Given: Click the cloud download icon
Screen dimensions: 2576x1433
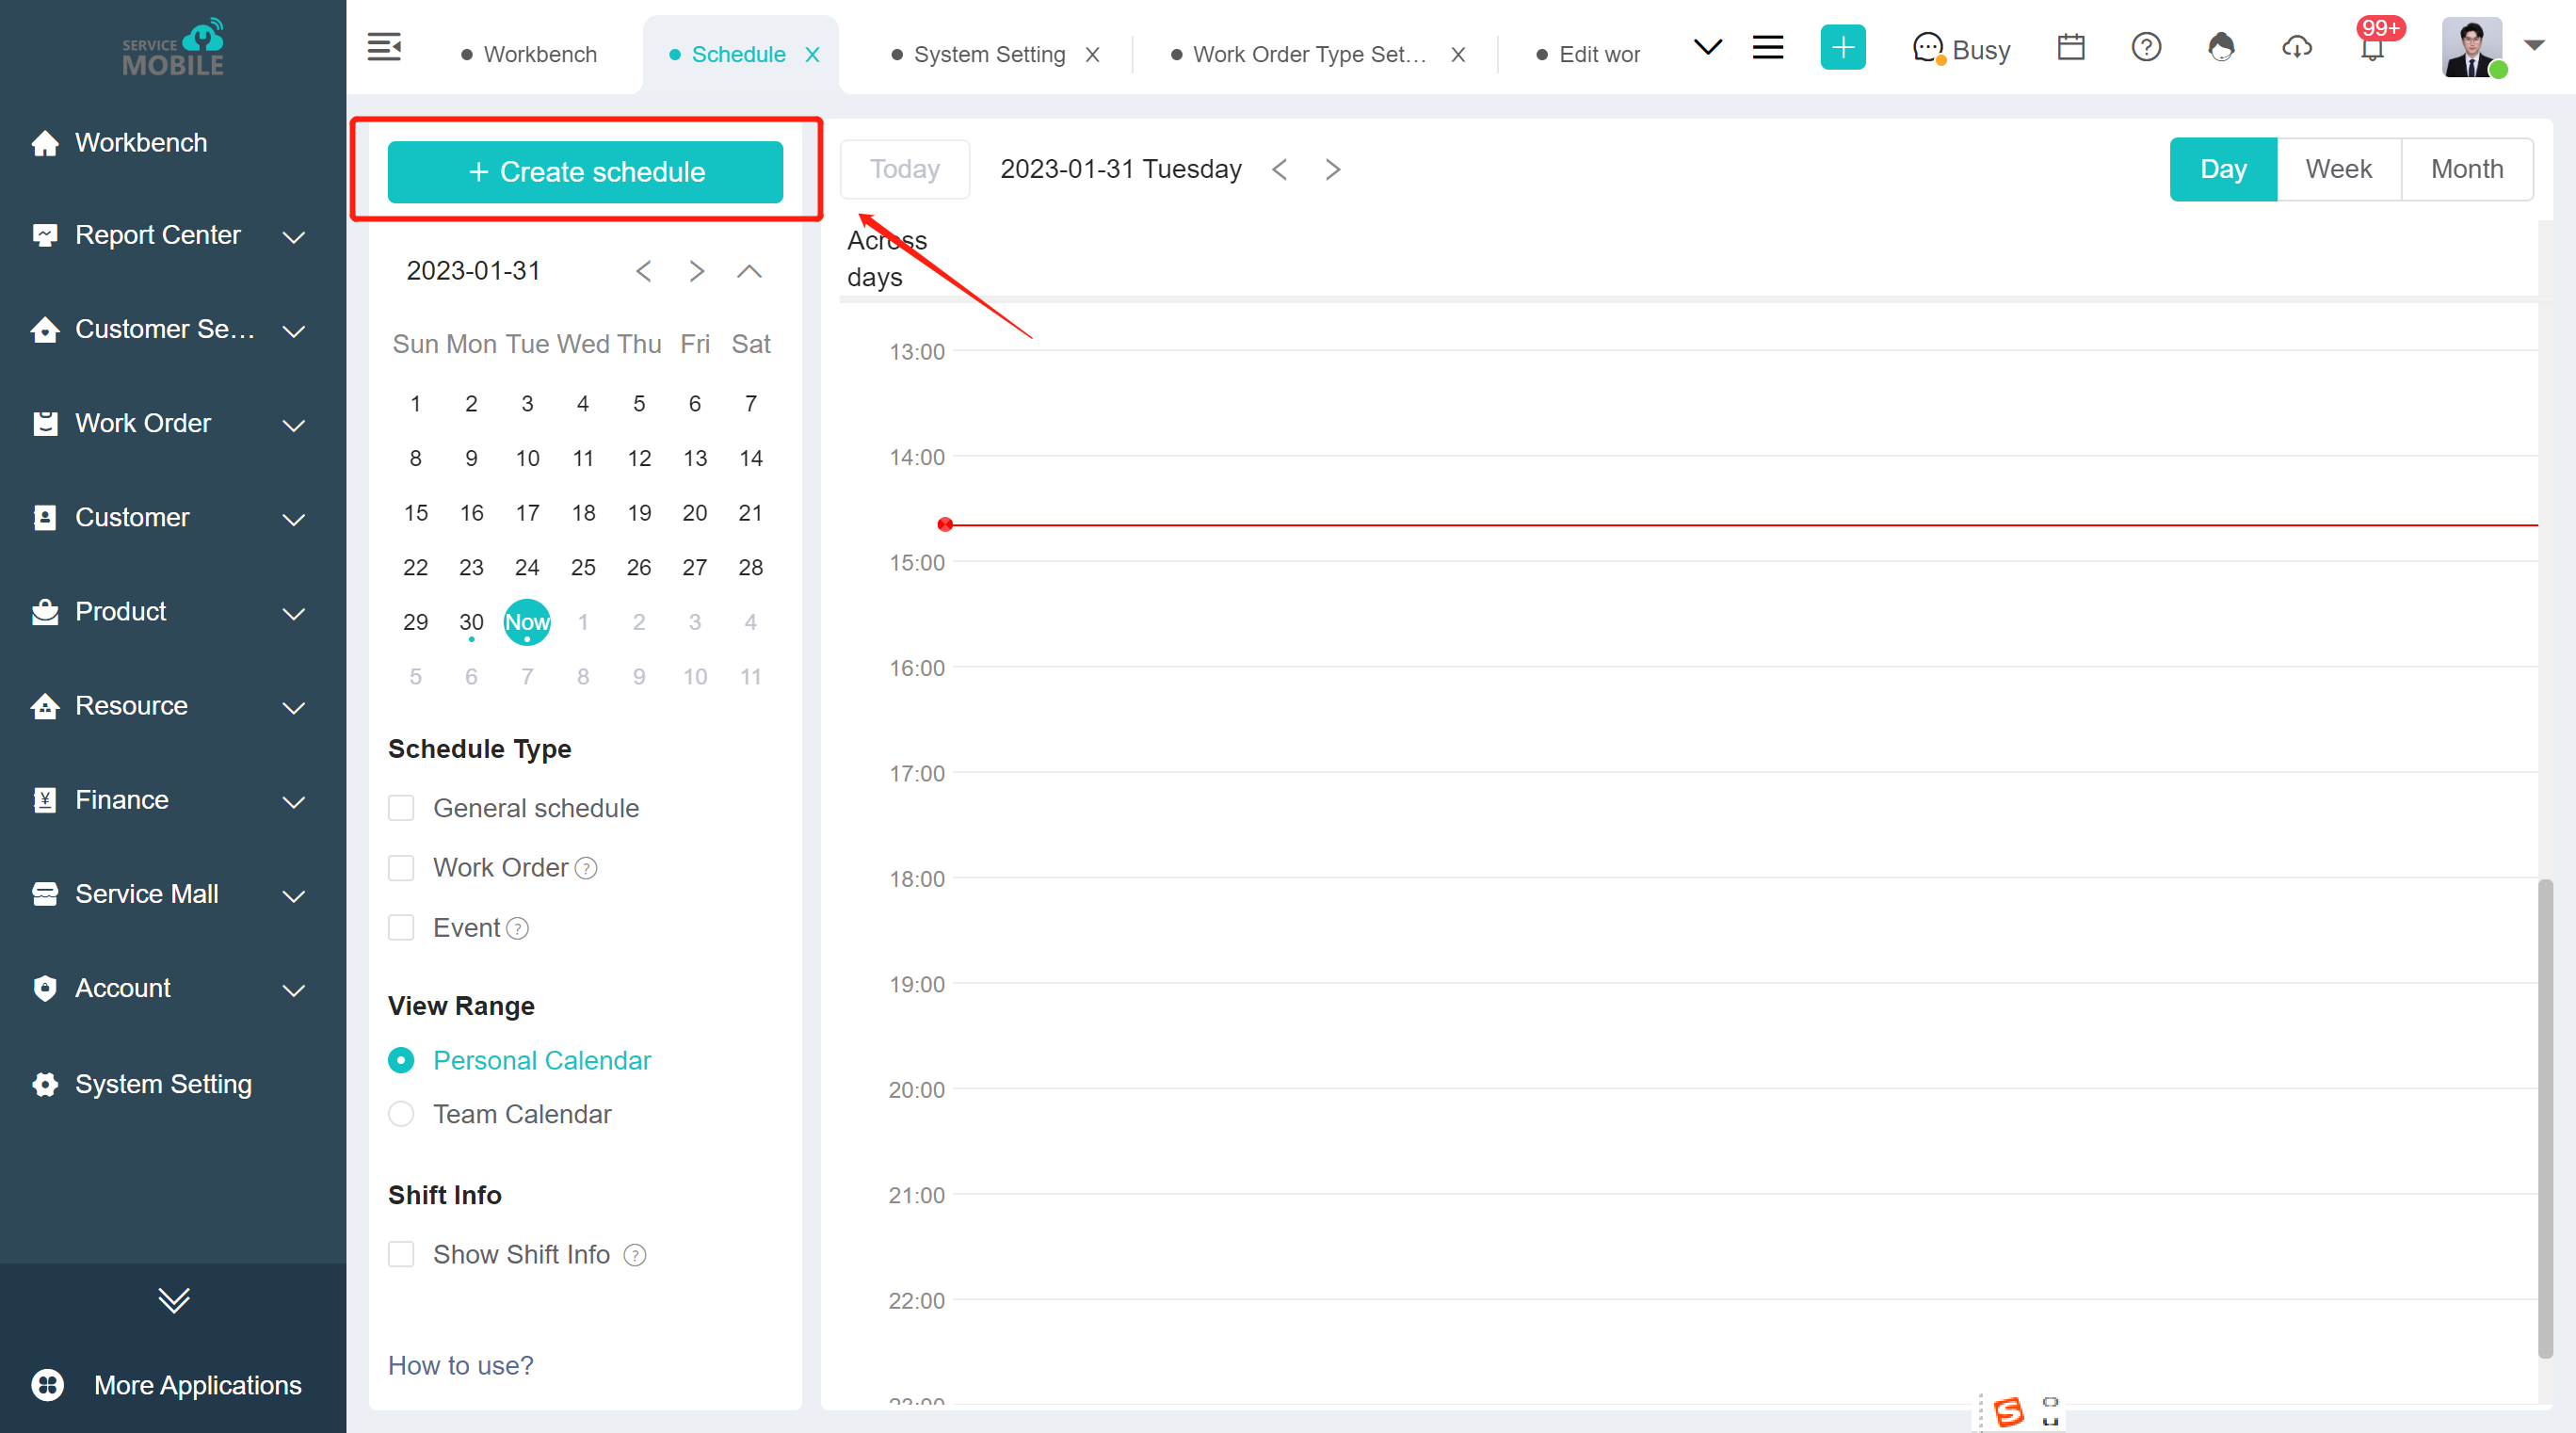Looking at the screenshot, I should (2297, 47).
